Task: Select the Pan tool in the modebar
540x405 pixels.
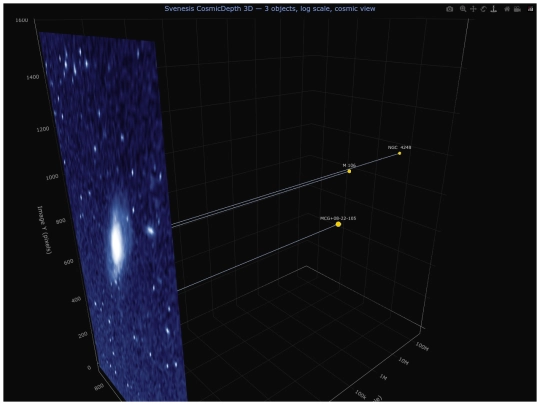Action: [473, 9]
